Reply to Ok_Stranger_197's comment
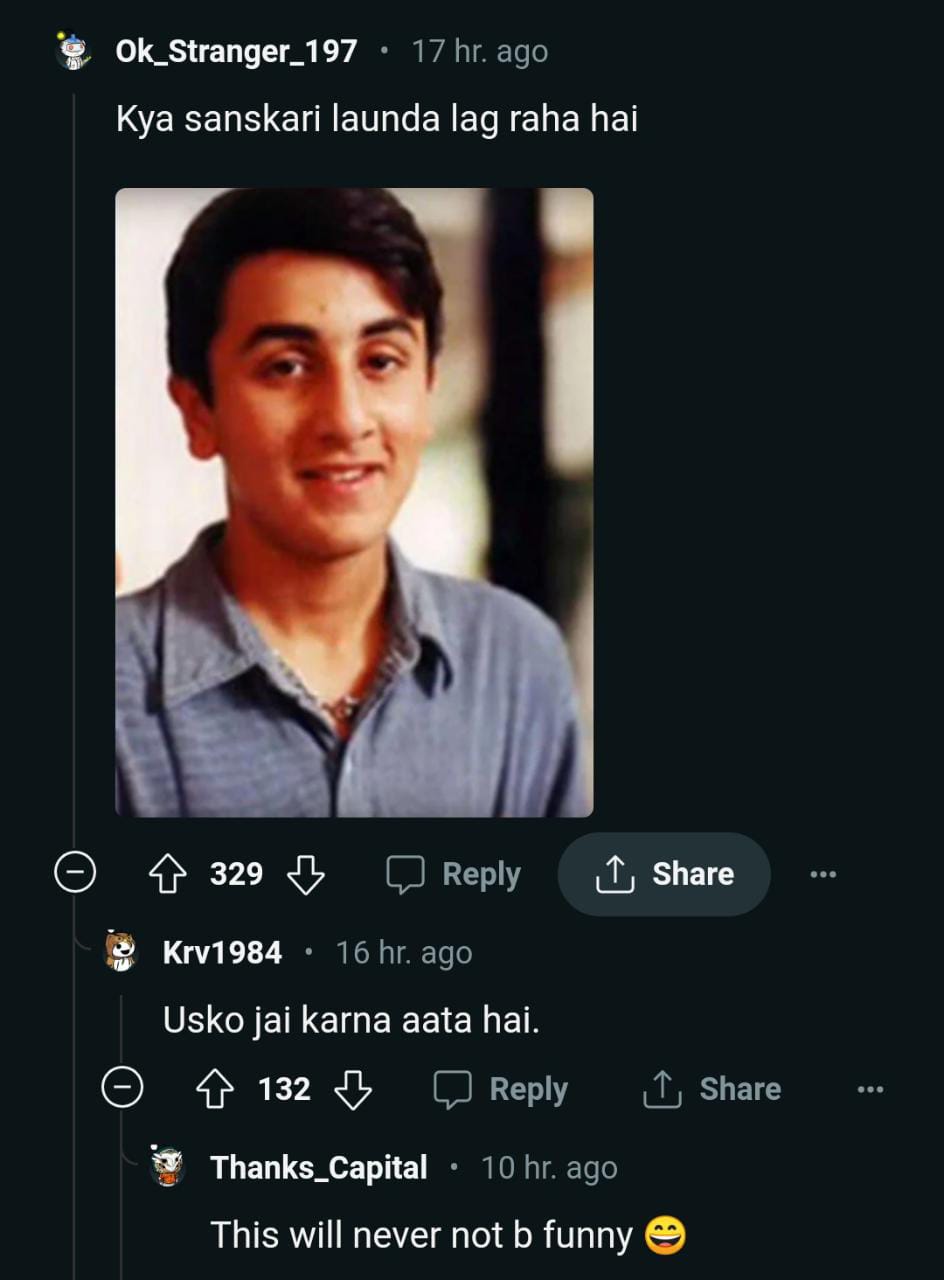944x1280 pixels. tap(454, 875)
